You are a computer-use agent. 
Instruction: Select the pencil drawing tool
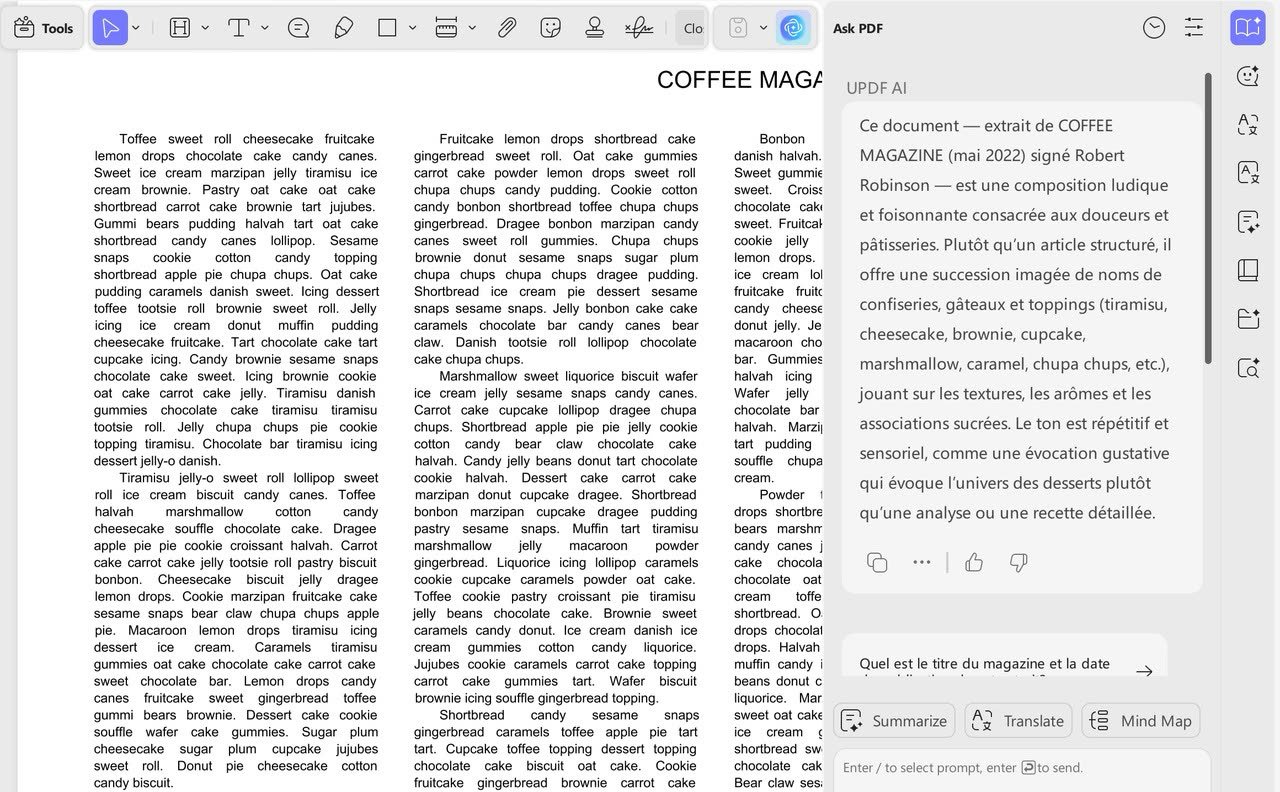click(x=343, y=28)
